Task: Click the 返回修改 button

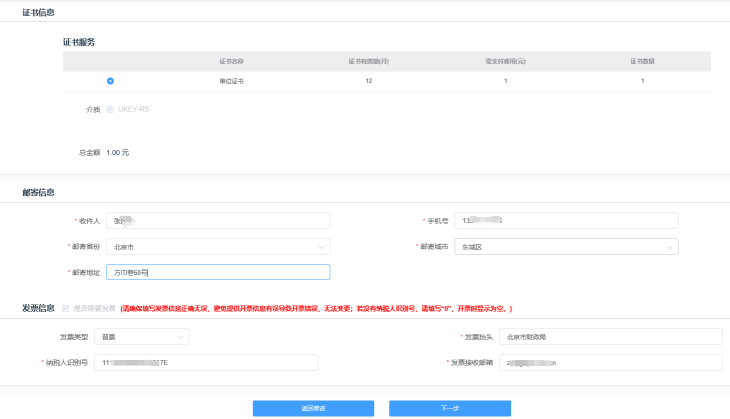Action: click(313, 408)
